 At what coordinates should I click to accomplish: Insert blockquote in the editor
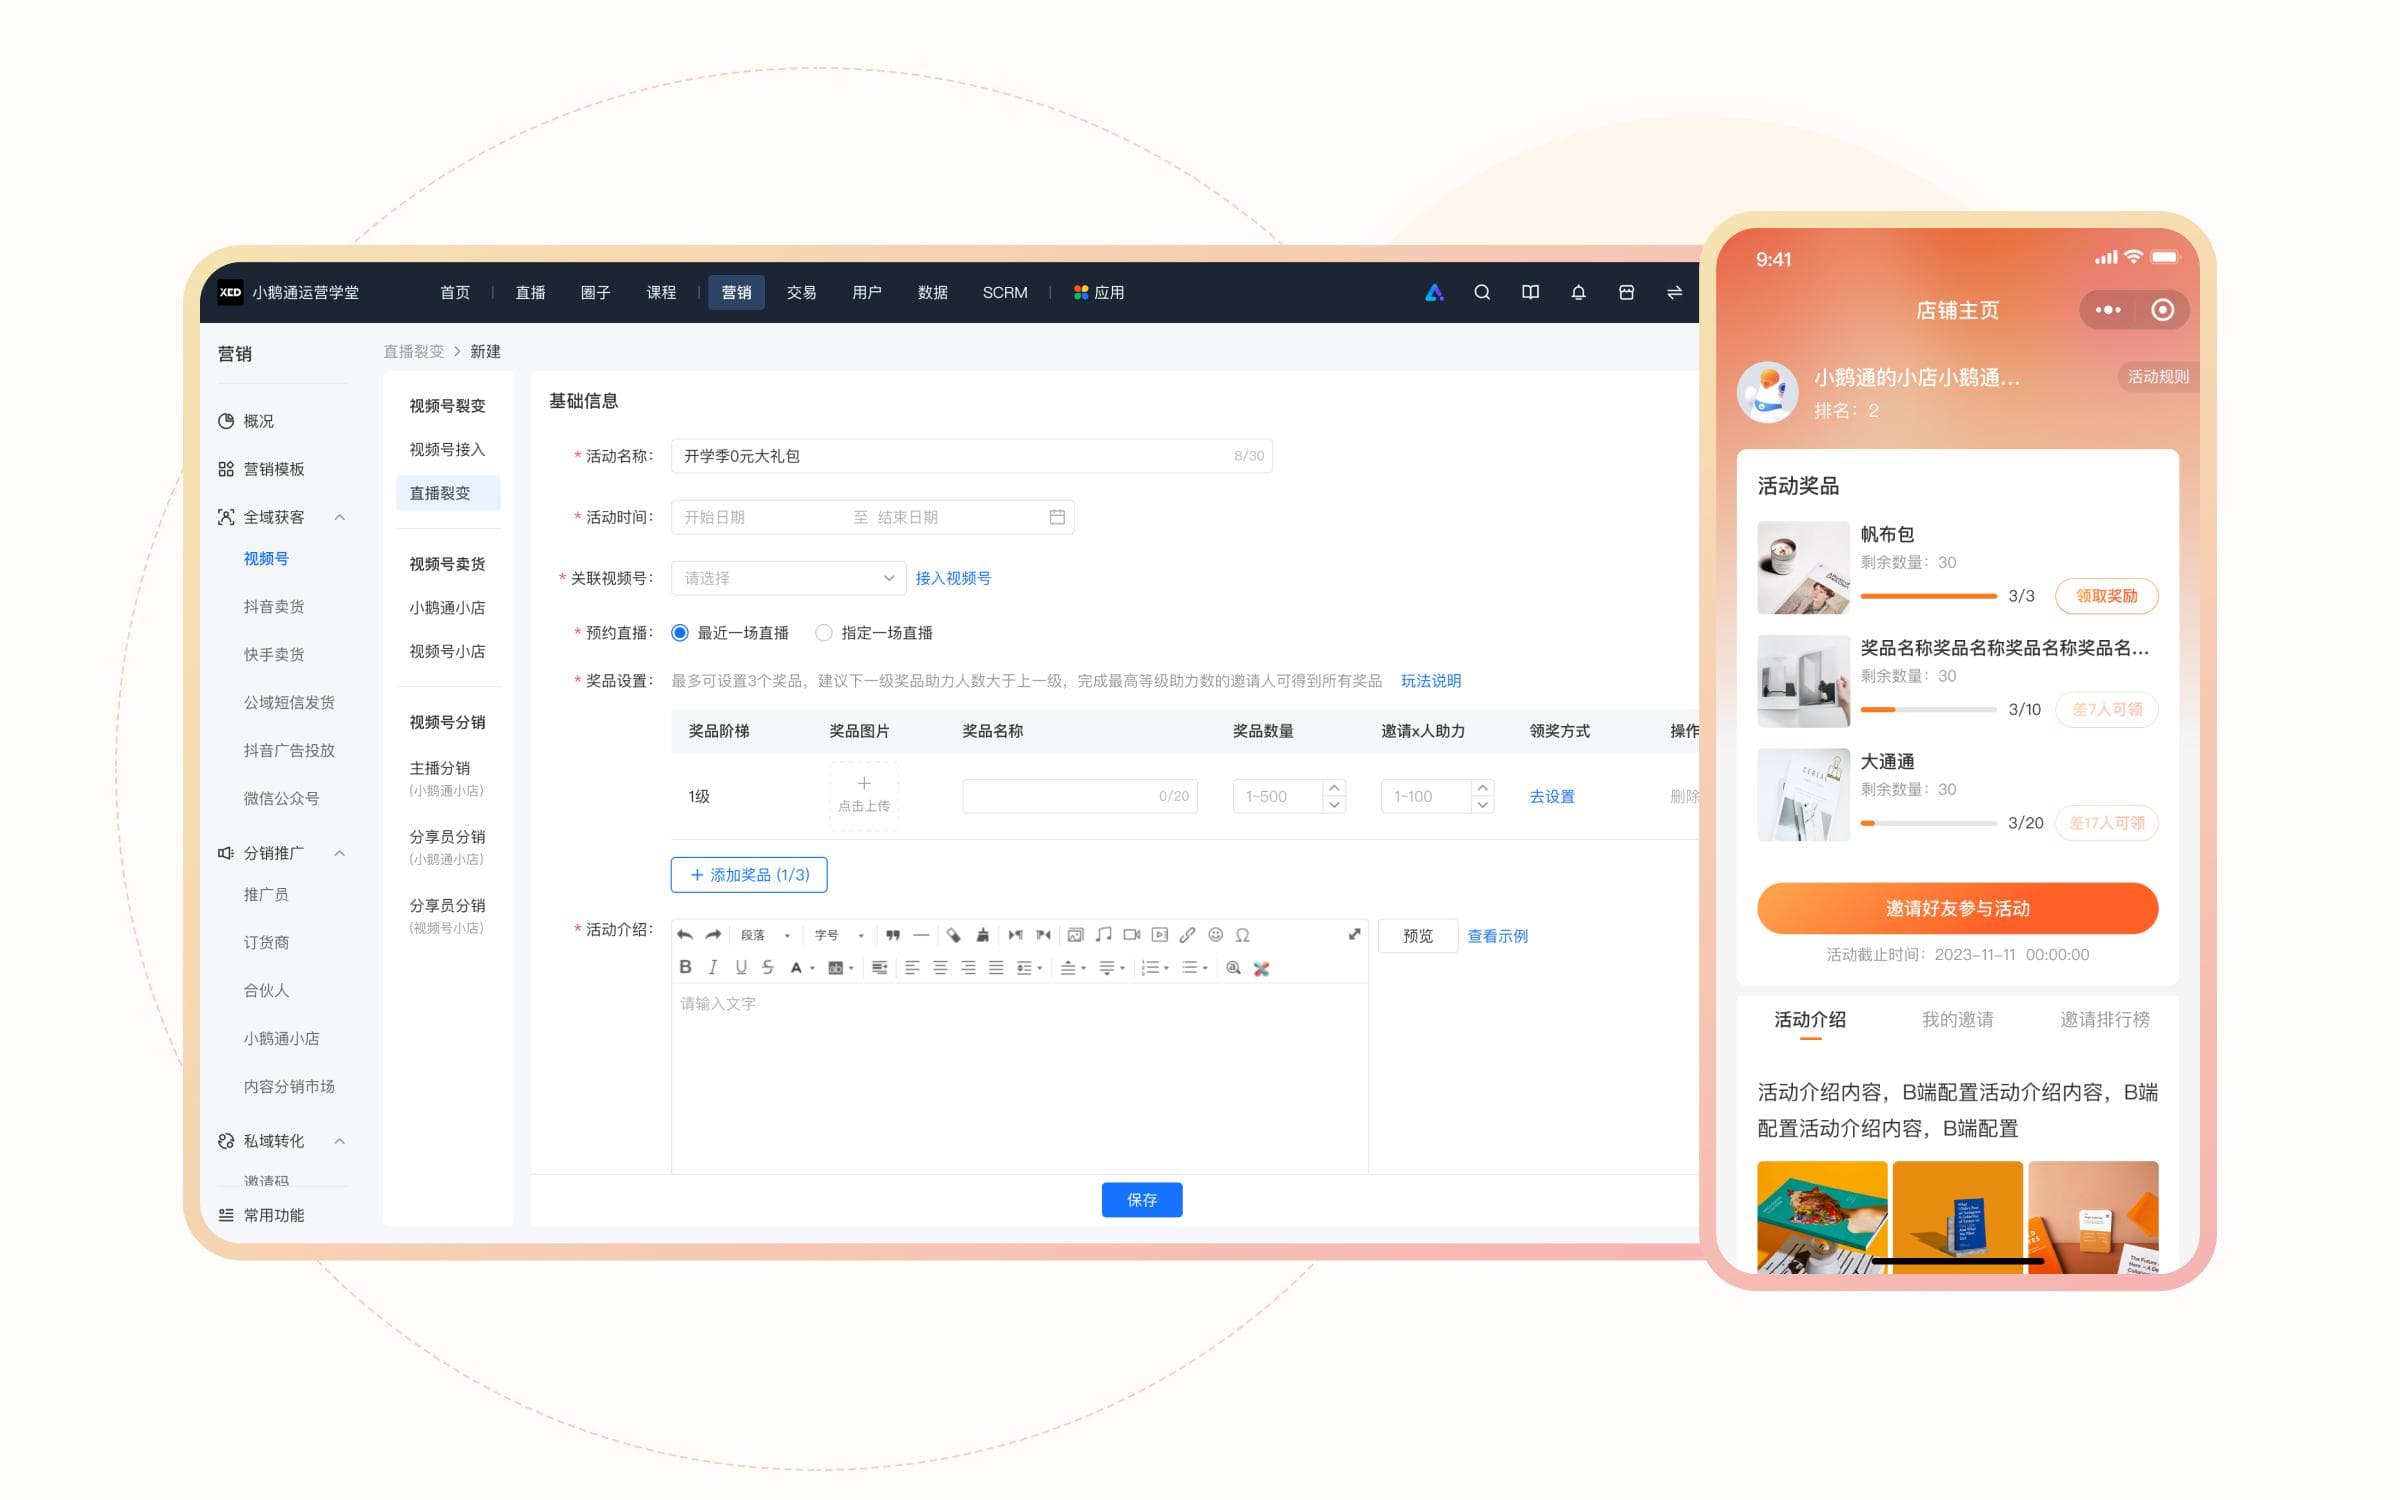[893, 935]
